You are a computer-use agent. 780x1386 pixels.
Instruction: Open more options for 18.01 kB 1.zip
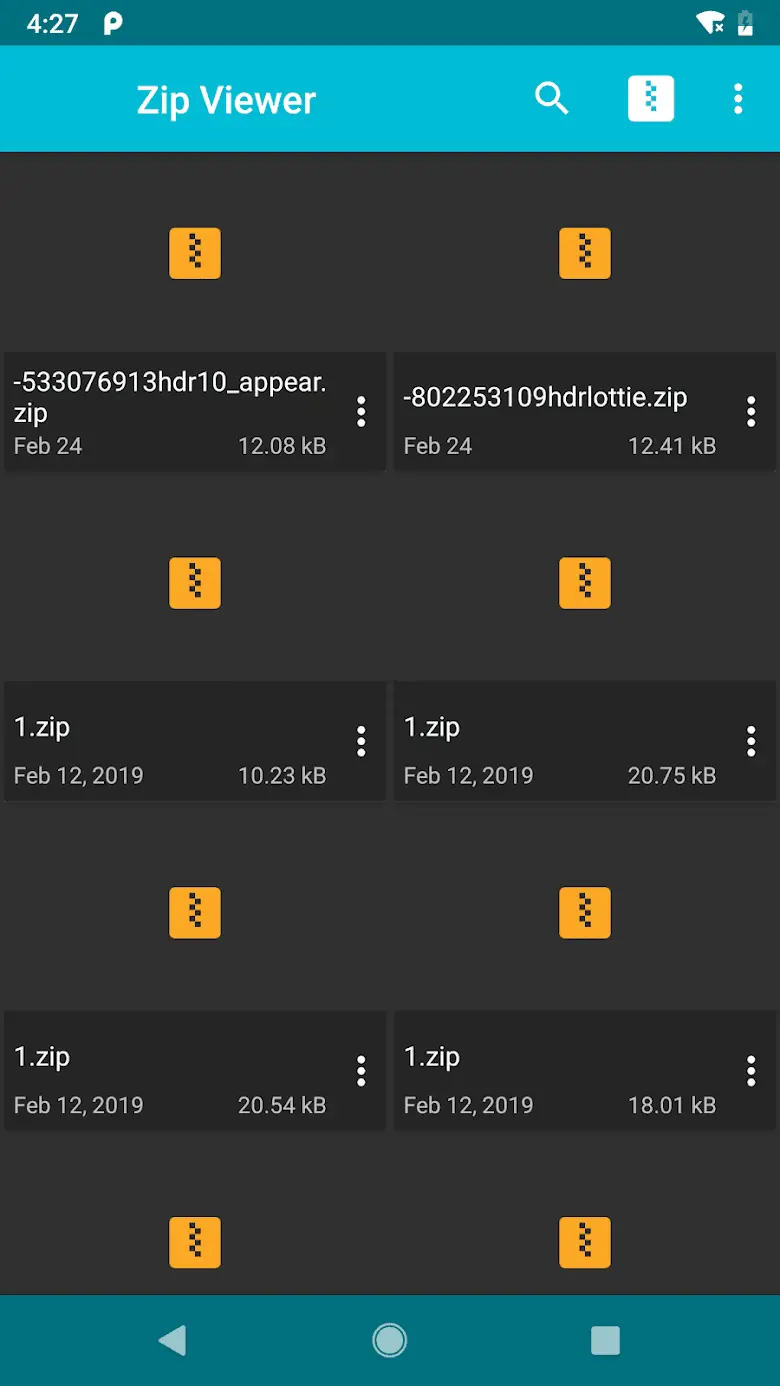tap(751, 1071)
